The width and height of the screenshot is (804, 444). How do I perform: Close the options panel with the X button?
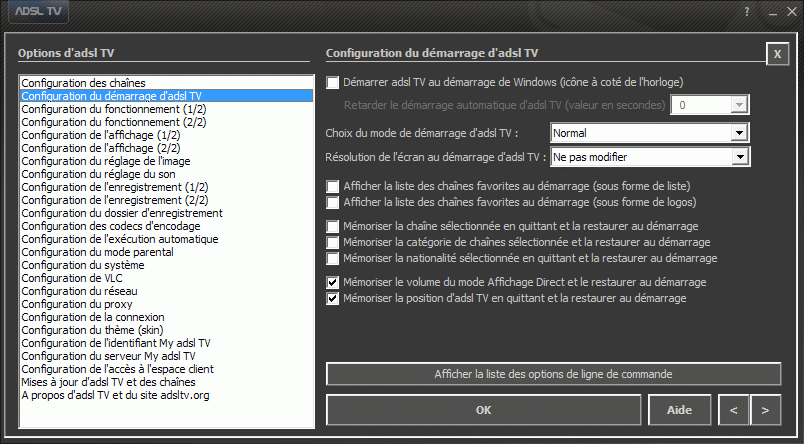coord(777,54)
